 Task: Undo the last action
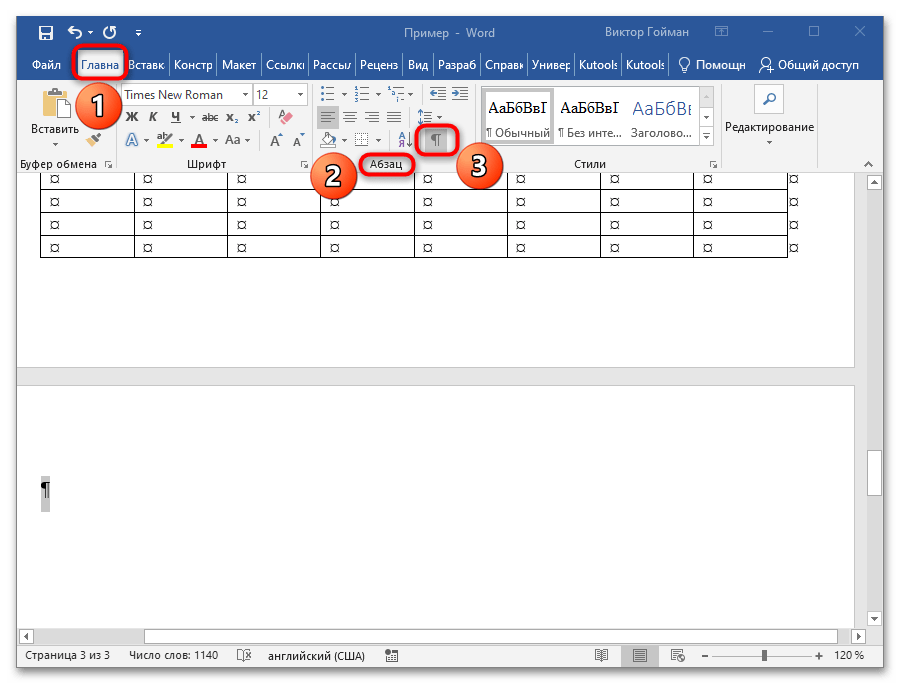pos(75,32)
